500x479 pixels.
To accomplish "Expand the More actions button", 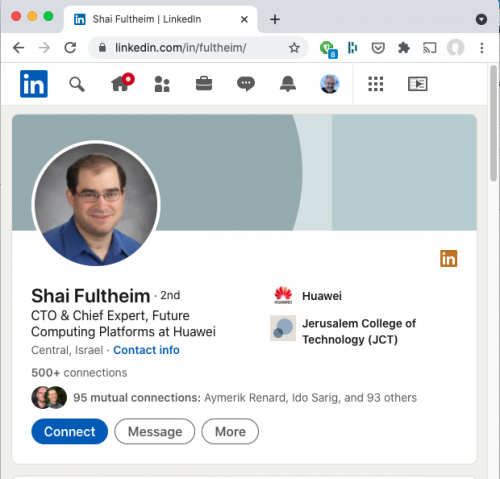I will (230, 431).
